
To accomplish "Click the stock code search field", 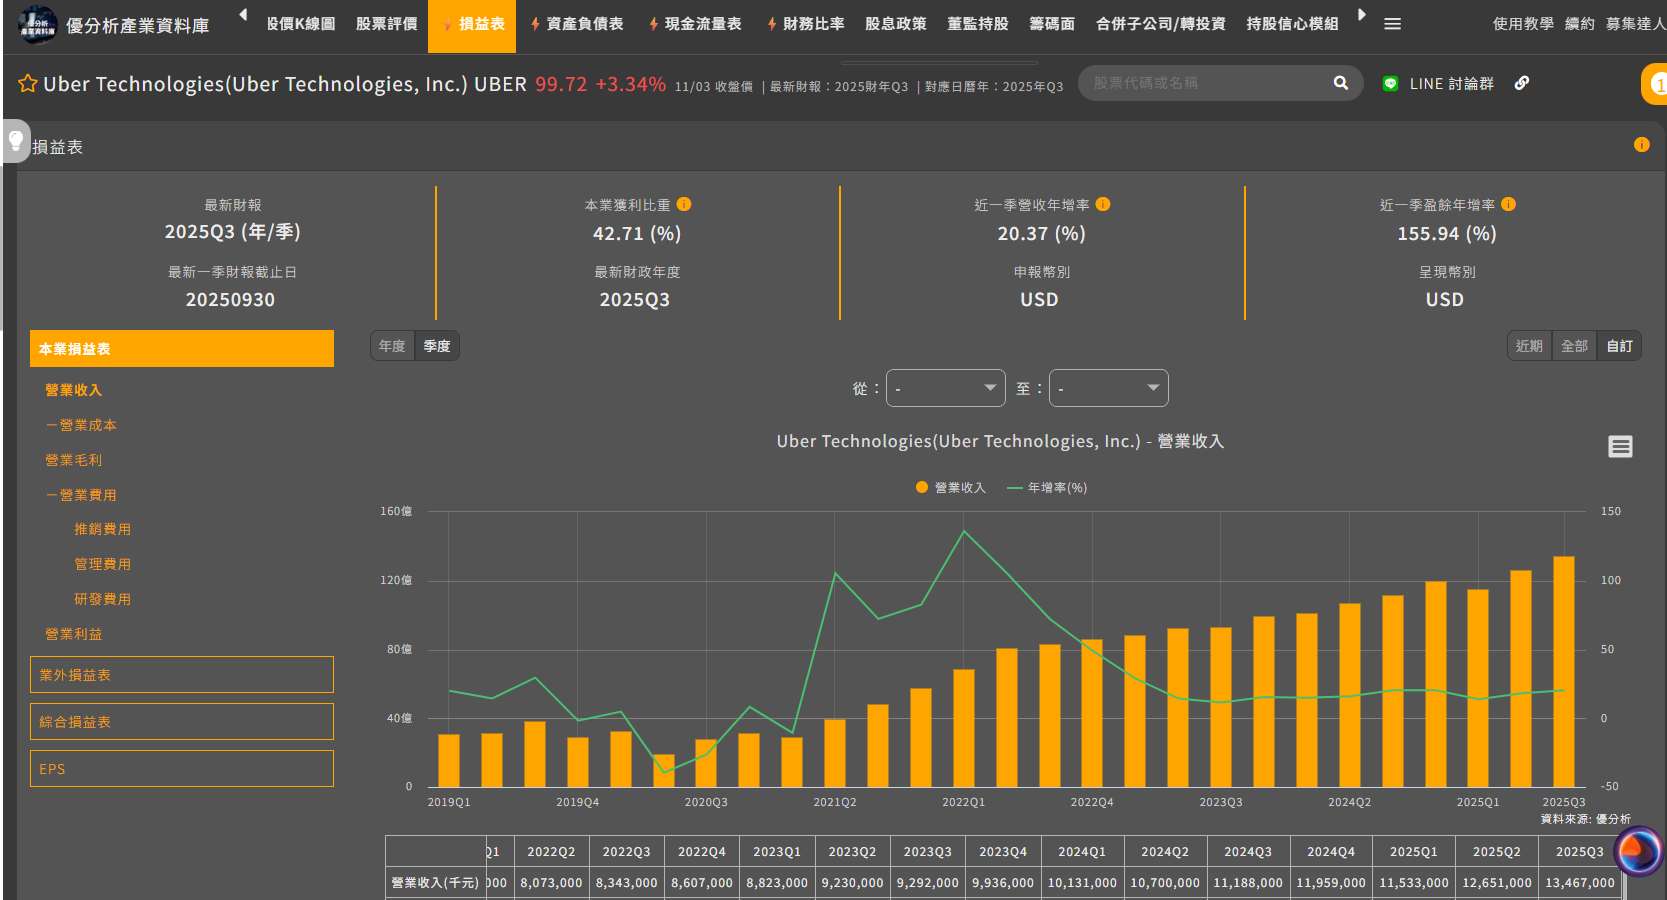I will point(1205,83).
